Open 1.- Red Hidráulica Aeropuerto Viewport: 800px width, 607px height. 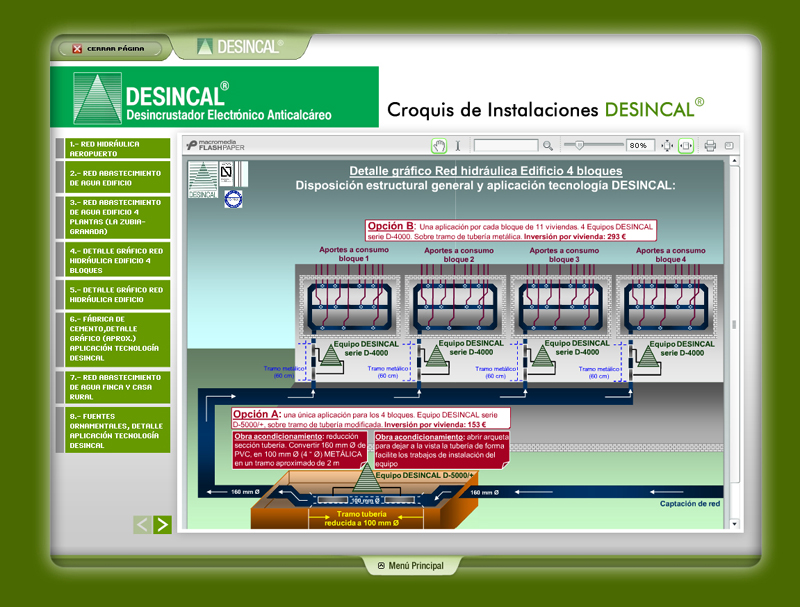tap(117, 148)
